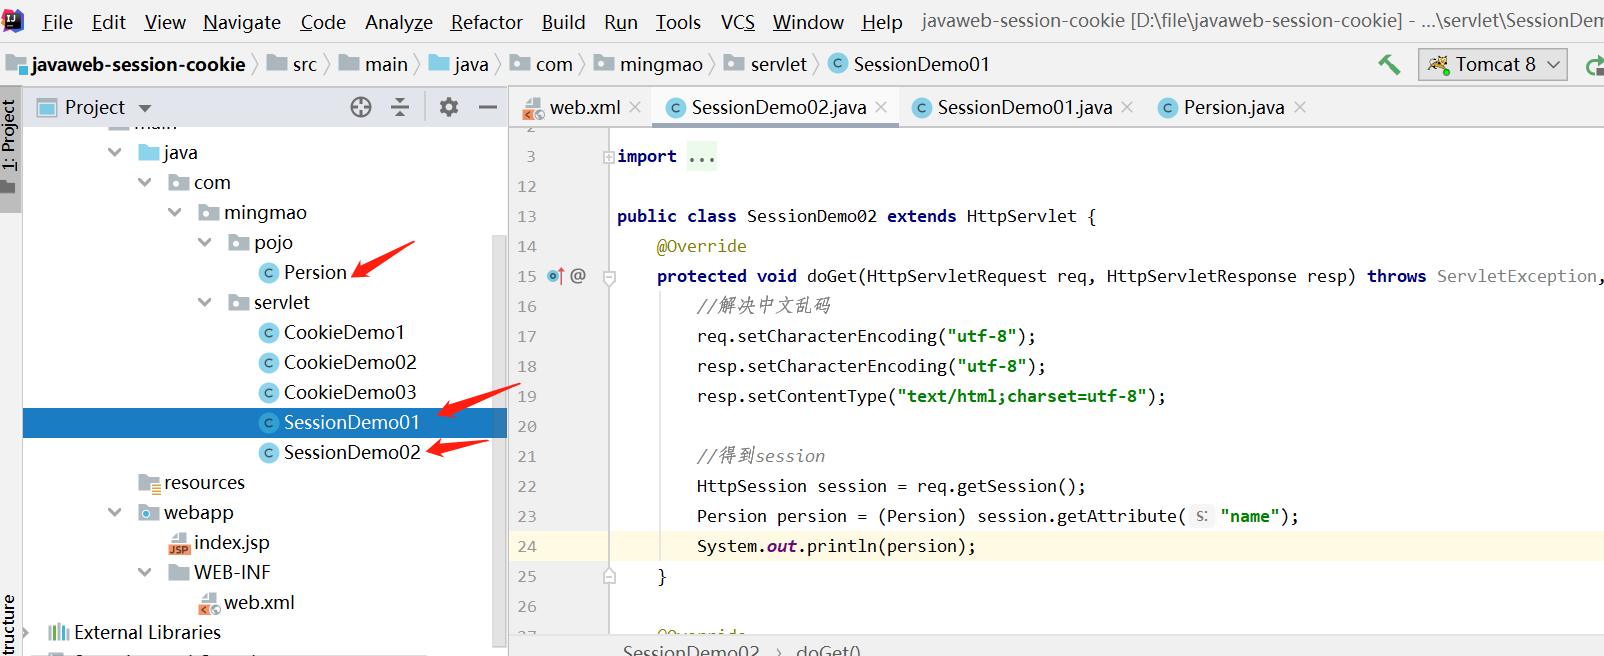Click the locate/scroll from source target icon
1604x656 pixels.
pos(361,107)
